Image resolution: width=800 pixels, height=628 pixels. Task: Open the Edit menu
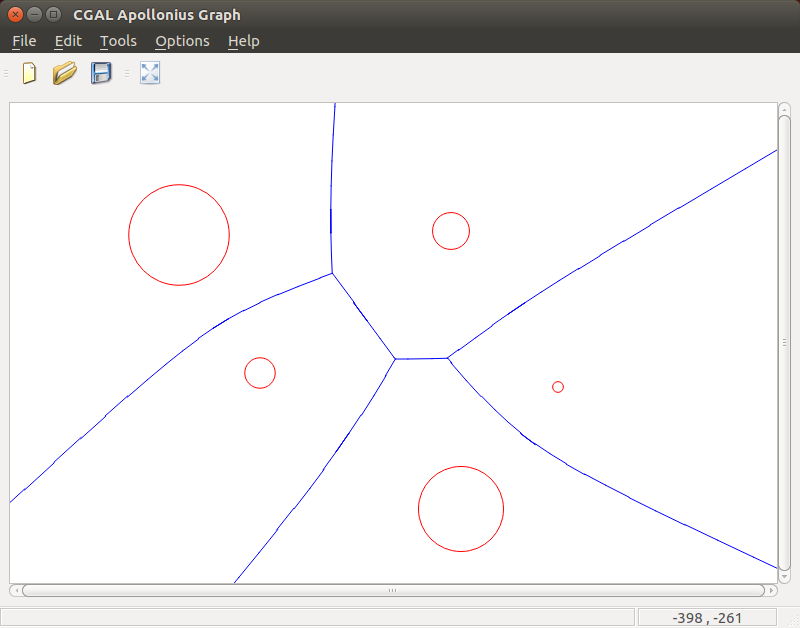[68, 41]
